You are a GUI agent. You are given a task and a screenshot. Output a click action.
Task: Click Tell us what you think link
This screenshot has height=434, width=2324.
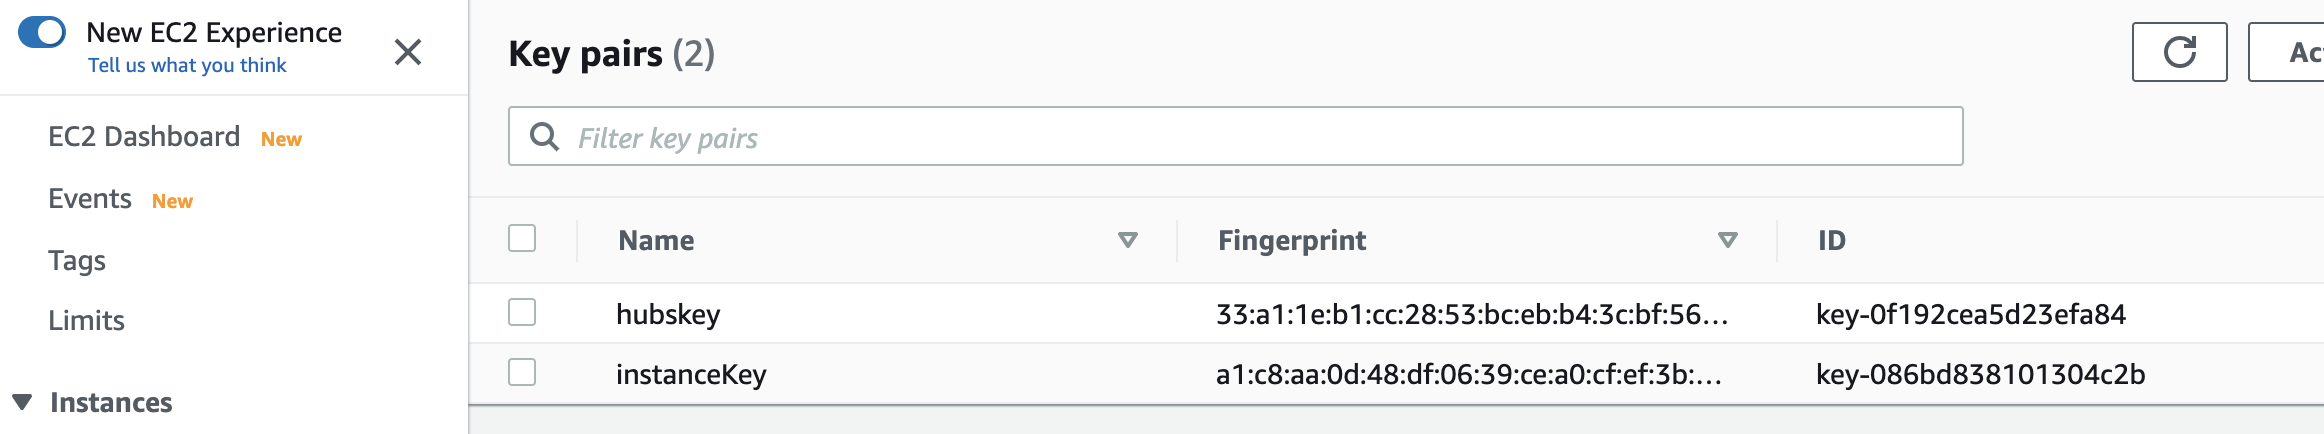187,65
